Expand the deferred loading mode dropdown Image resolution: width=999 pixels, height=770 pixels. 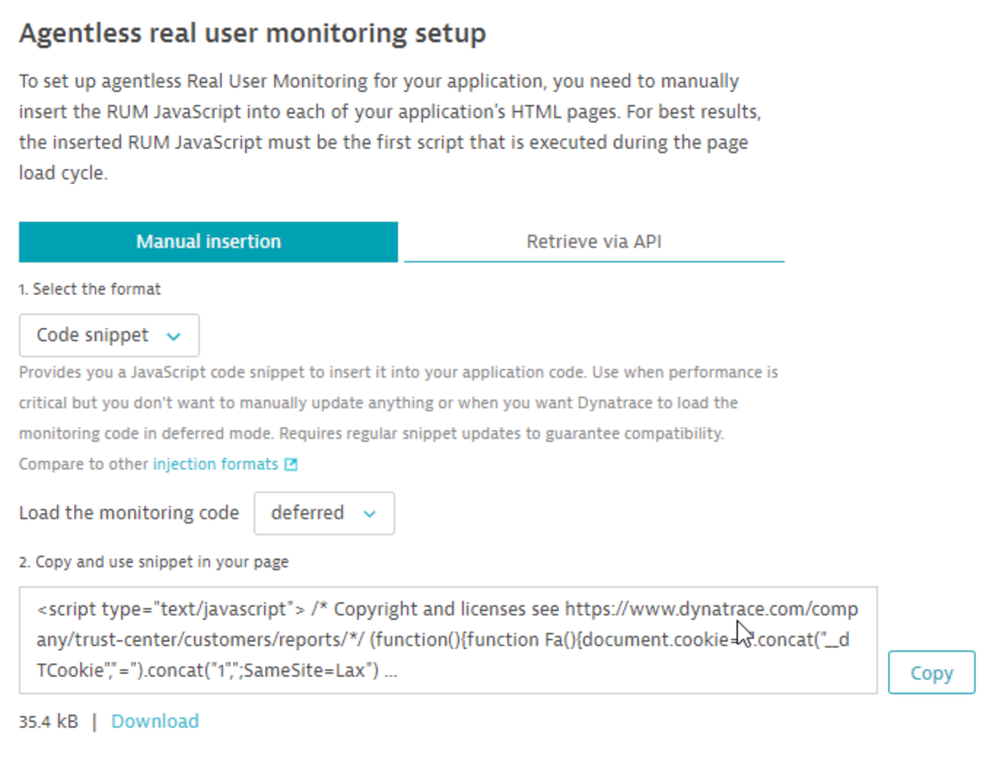click(323, 513)
